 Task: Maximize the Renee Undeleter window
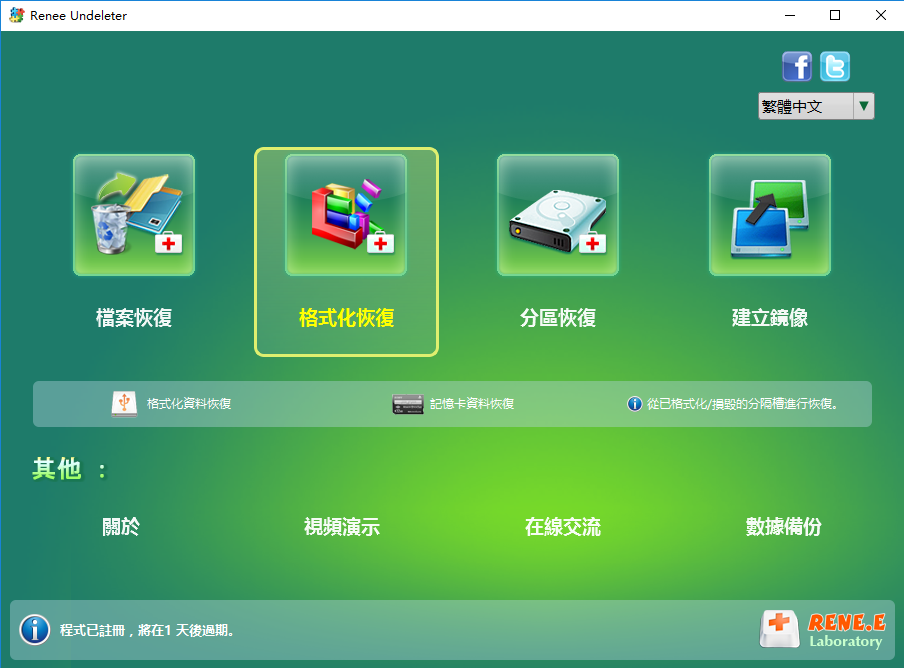click(835, 15)
